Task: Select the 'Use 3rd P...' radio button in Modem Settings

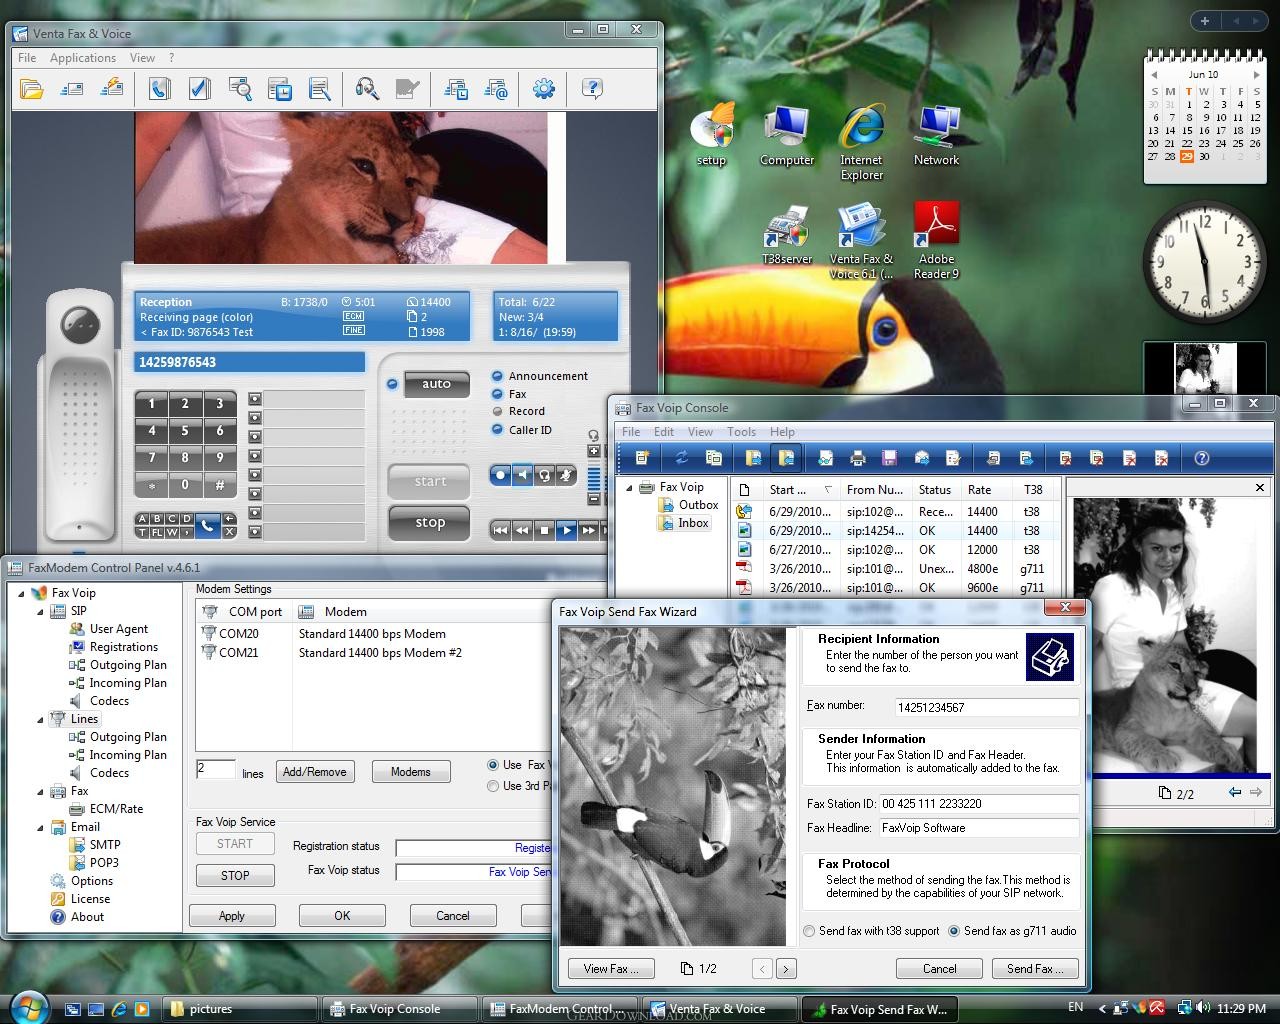Action: tap(492, 786)
